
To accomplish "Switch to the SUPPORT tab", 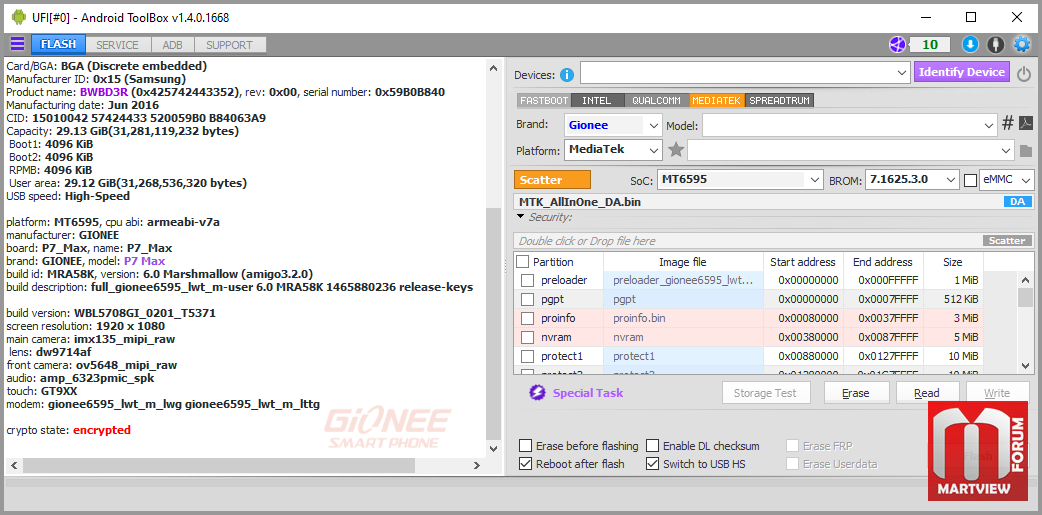I will (229, 45).
